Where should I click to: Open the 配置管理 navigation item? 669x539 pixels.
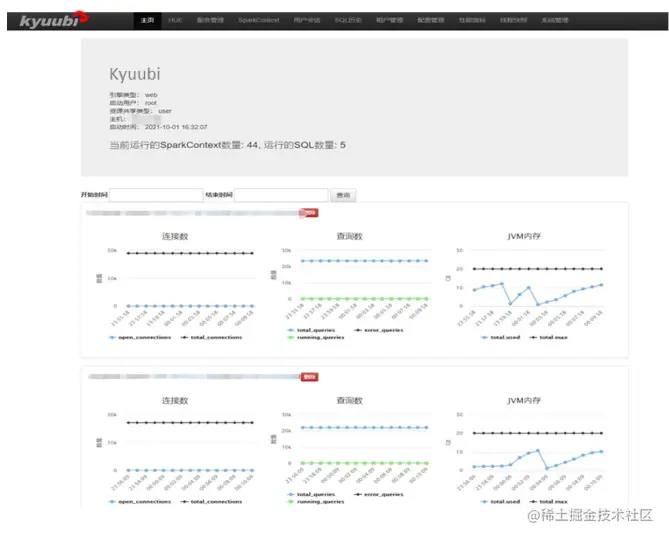(x=430, y=20)
